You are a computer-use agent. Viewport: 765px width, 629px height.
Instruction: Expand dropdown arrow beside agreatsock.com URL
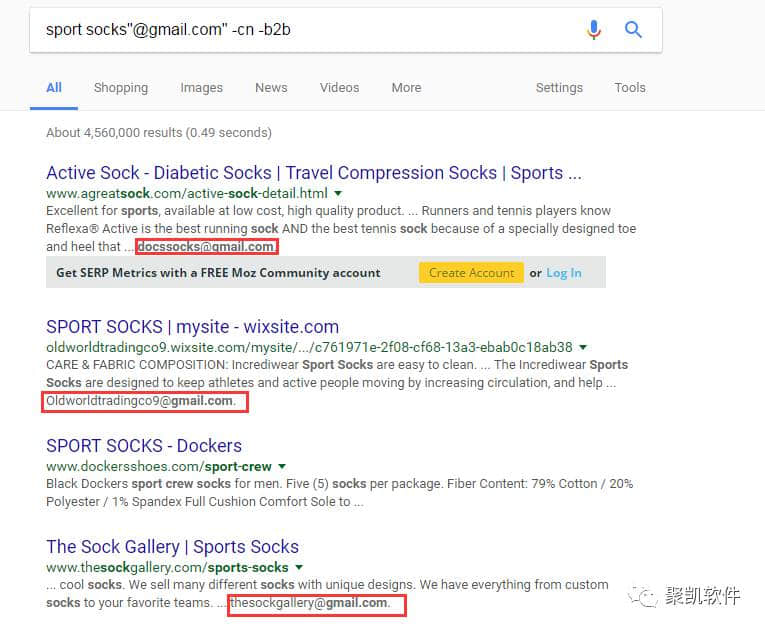338,194
